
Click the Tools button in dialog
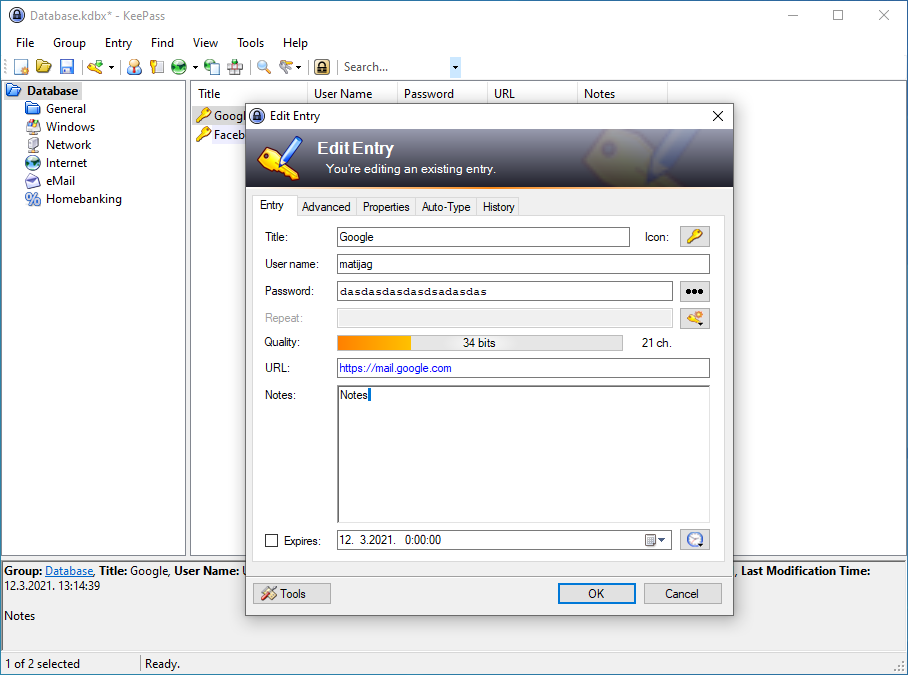(292, 593)
